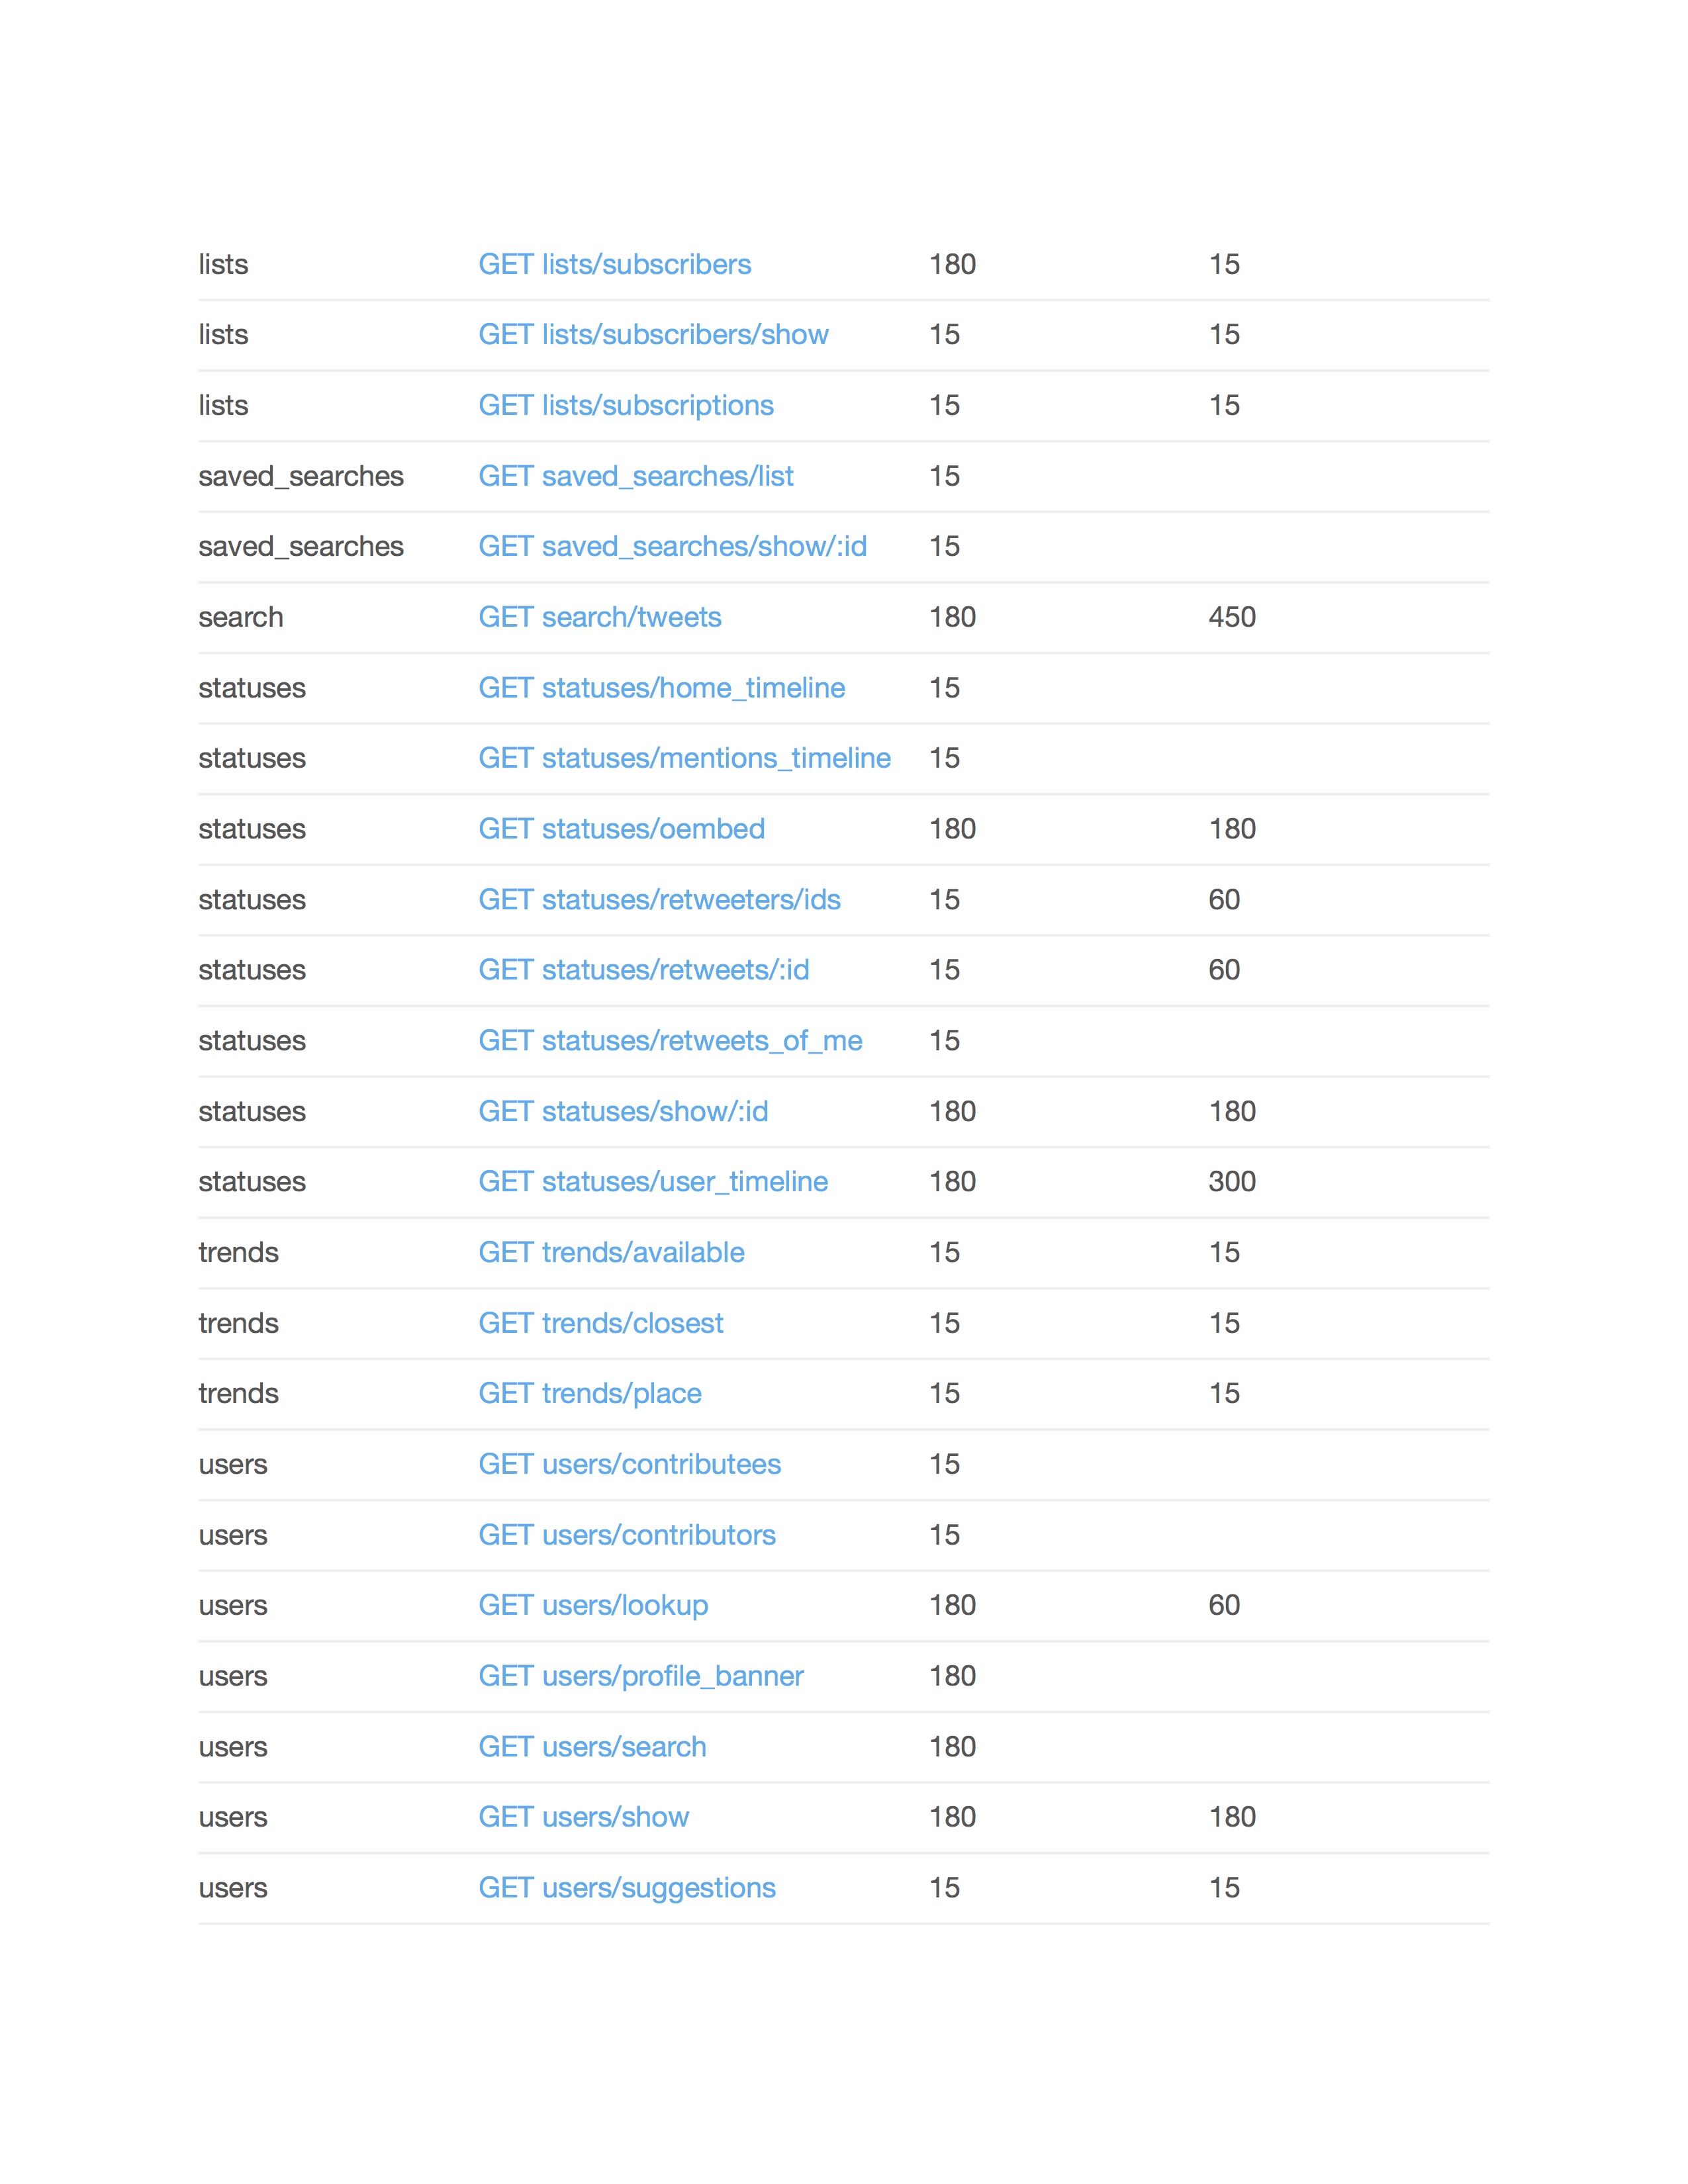Follow the GET saved_searches/list link

tap(635, 476)
